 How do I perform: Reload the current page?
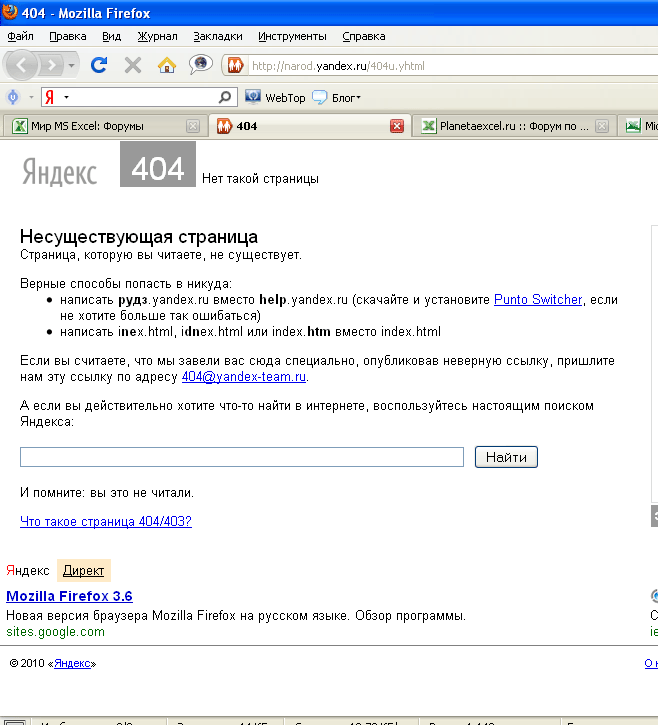(x=99, y=65)
